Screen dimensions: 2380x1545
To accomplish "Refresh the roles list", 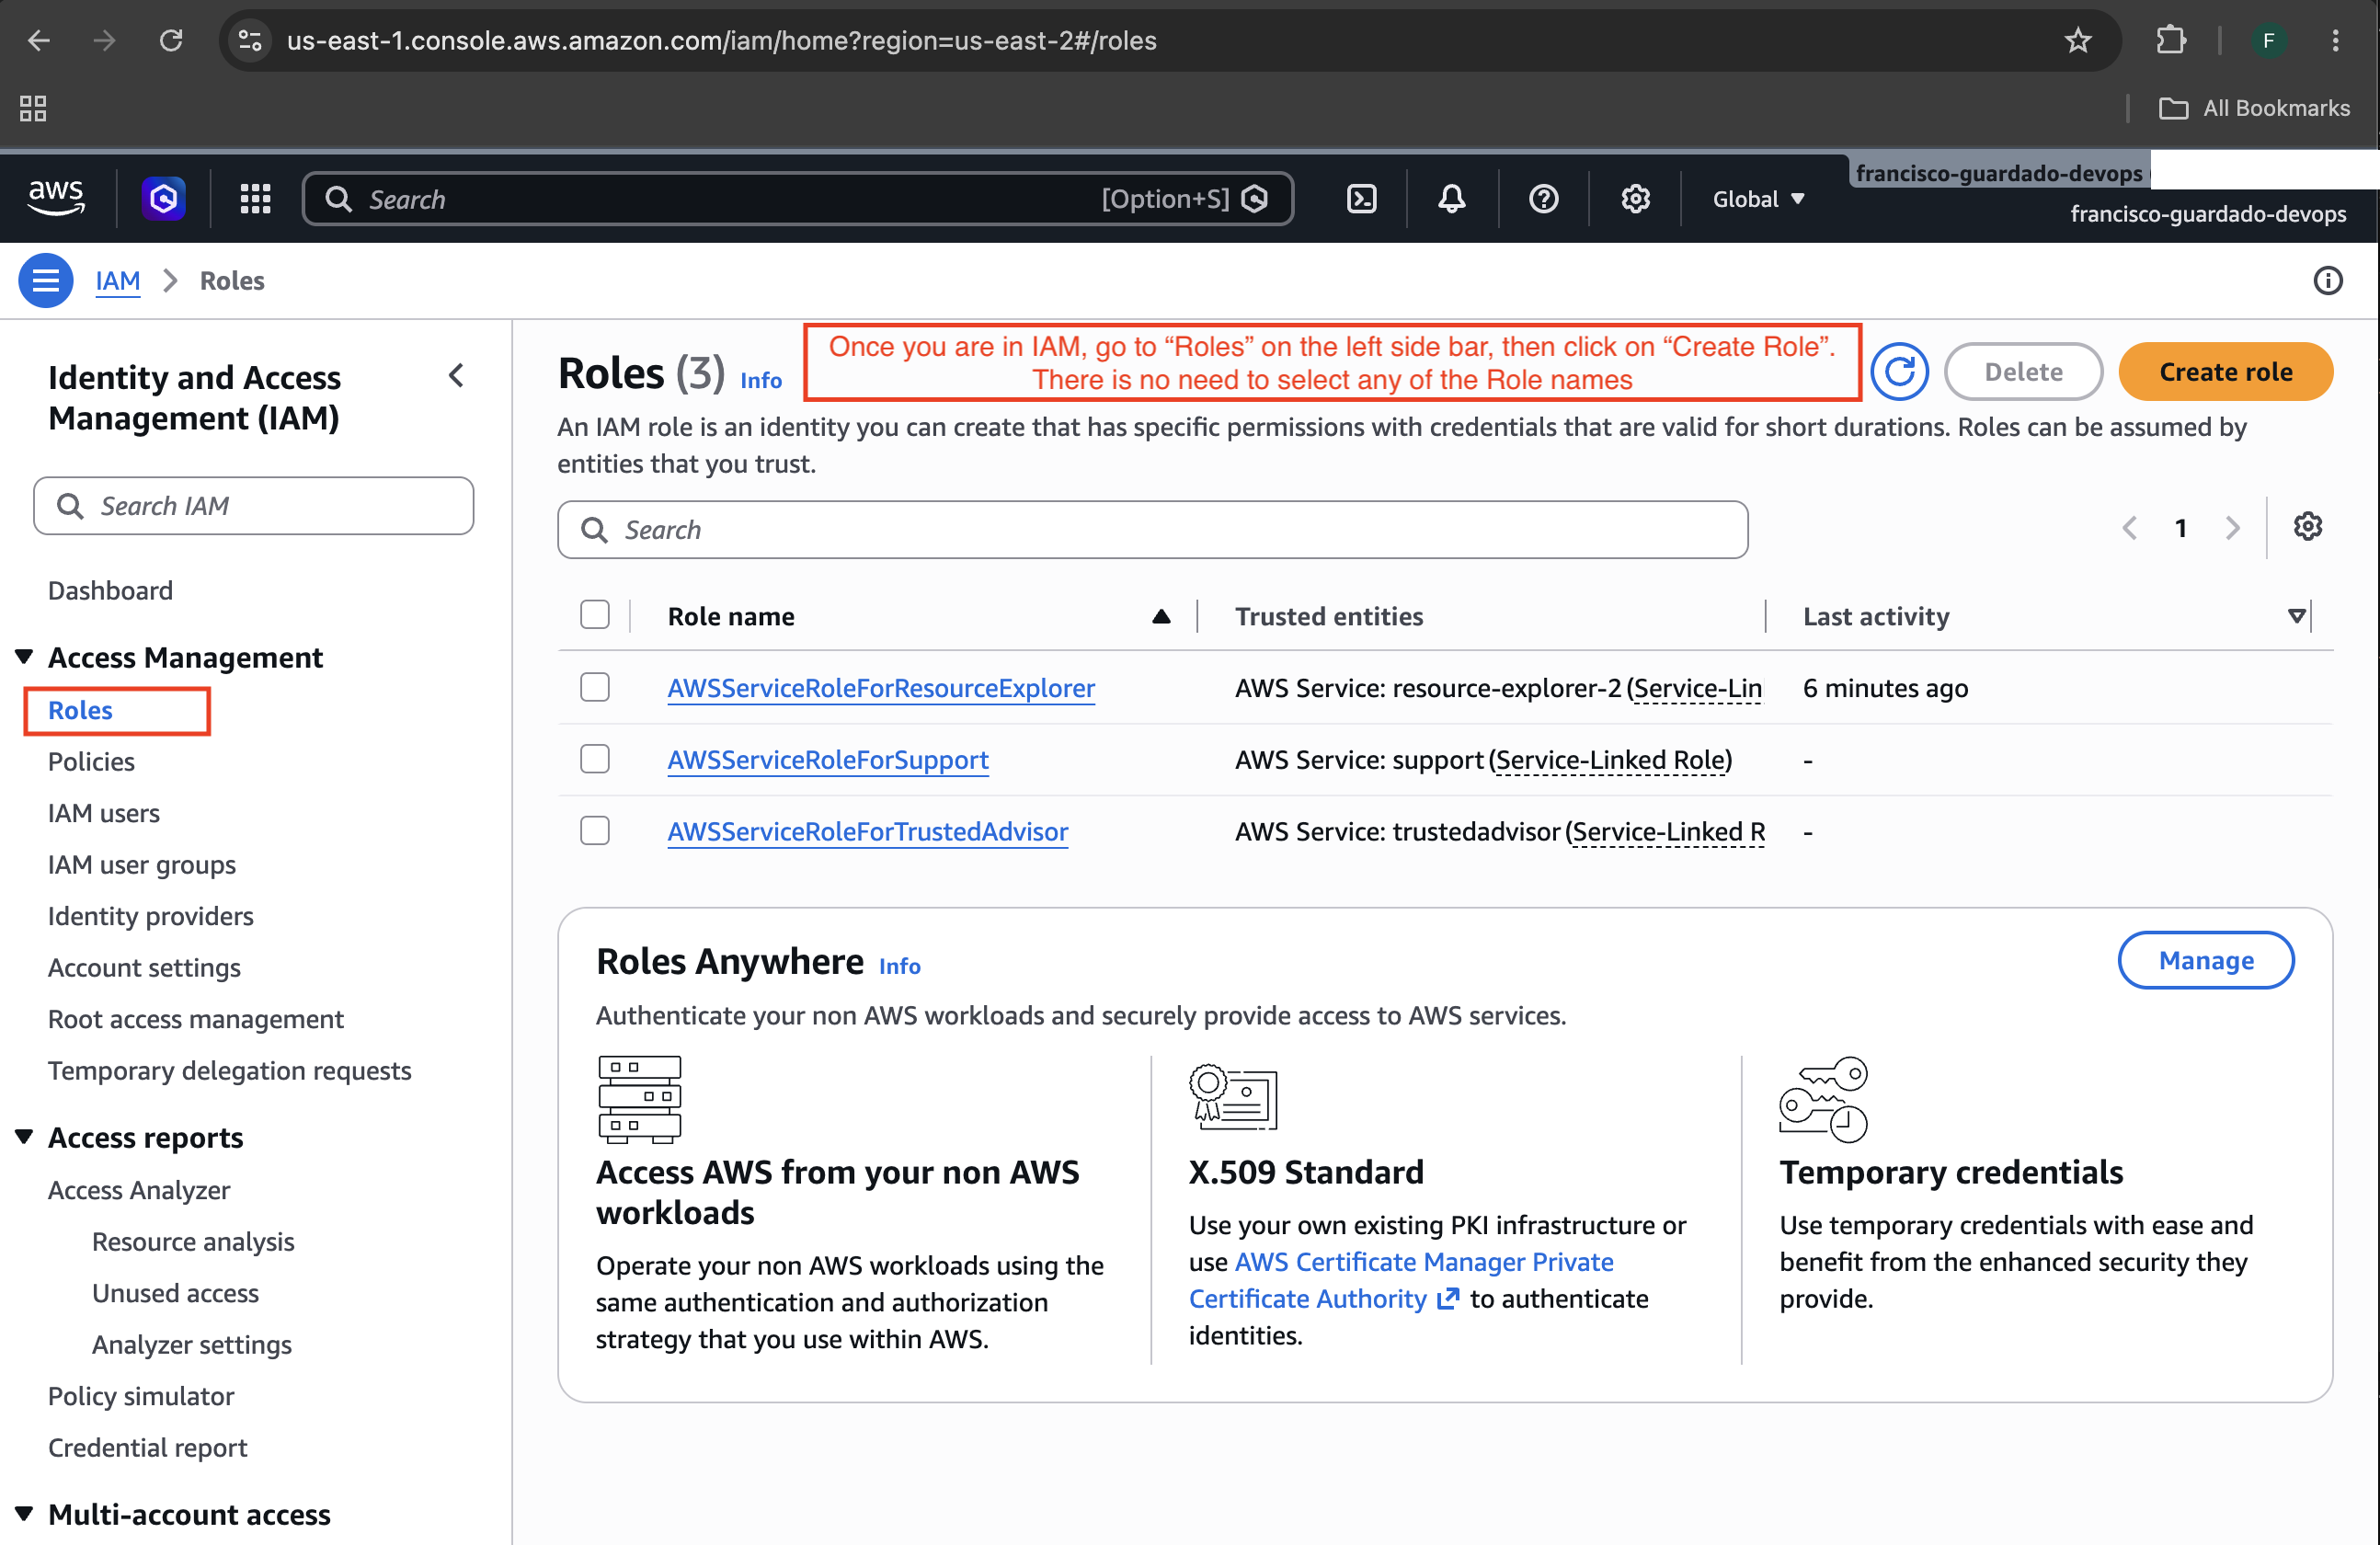I will [1899, 372].
